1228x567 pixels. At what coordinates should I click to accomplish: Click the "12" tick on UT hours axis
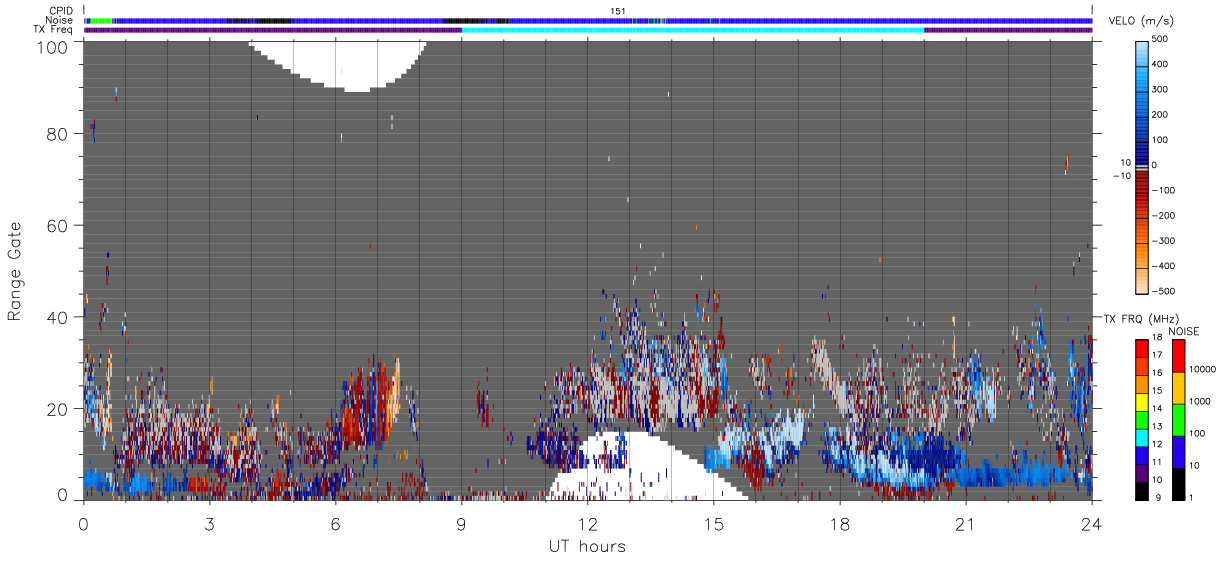click(588, 524)
